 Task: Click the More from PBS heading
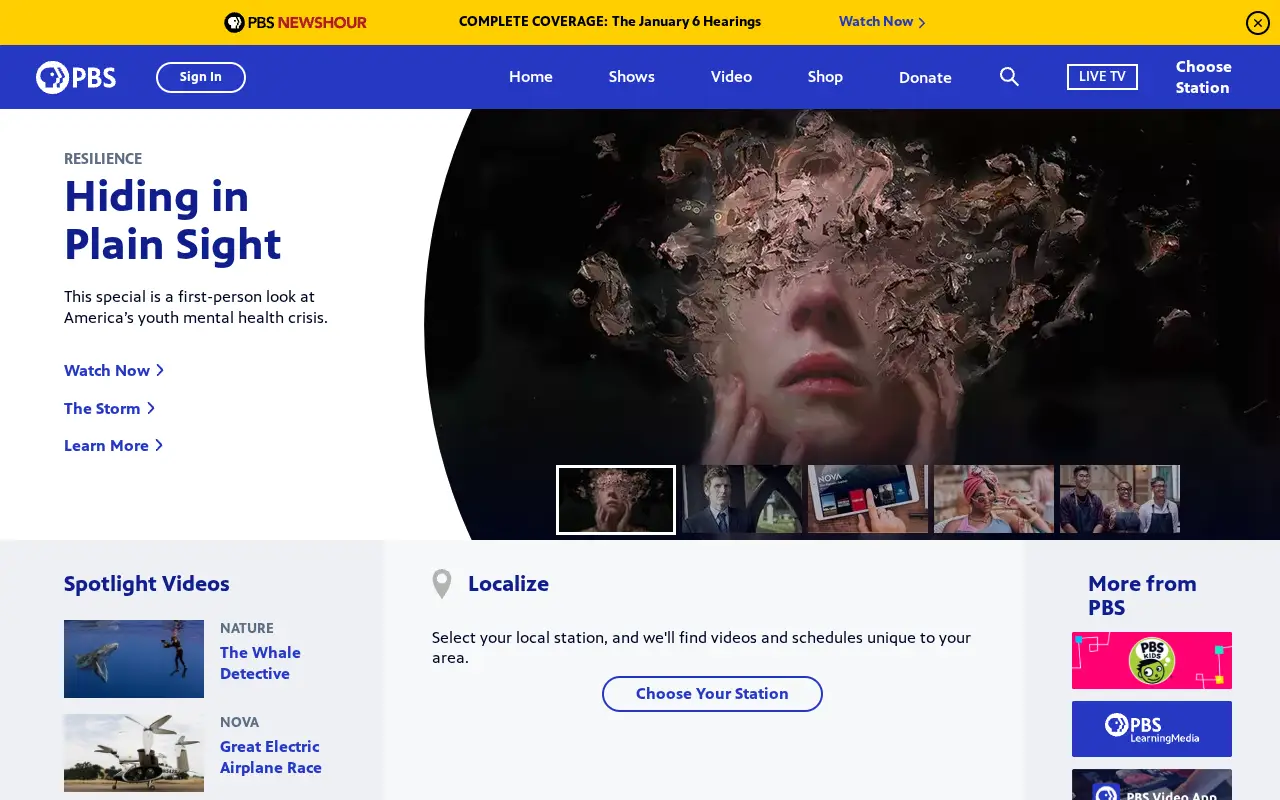tap(1142, 596)
